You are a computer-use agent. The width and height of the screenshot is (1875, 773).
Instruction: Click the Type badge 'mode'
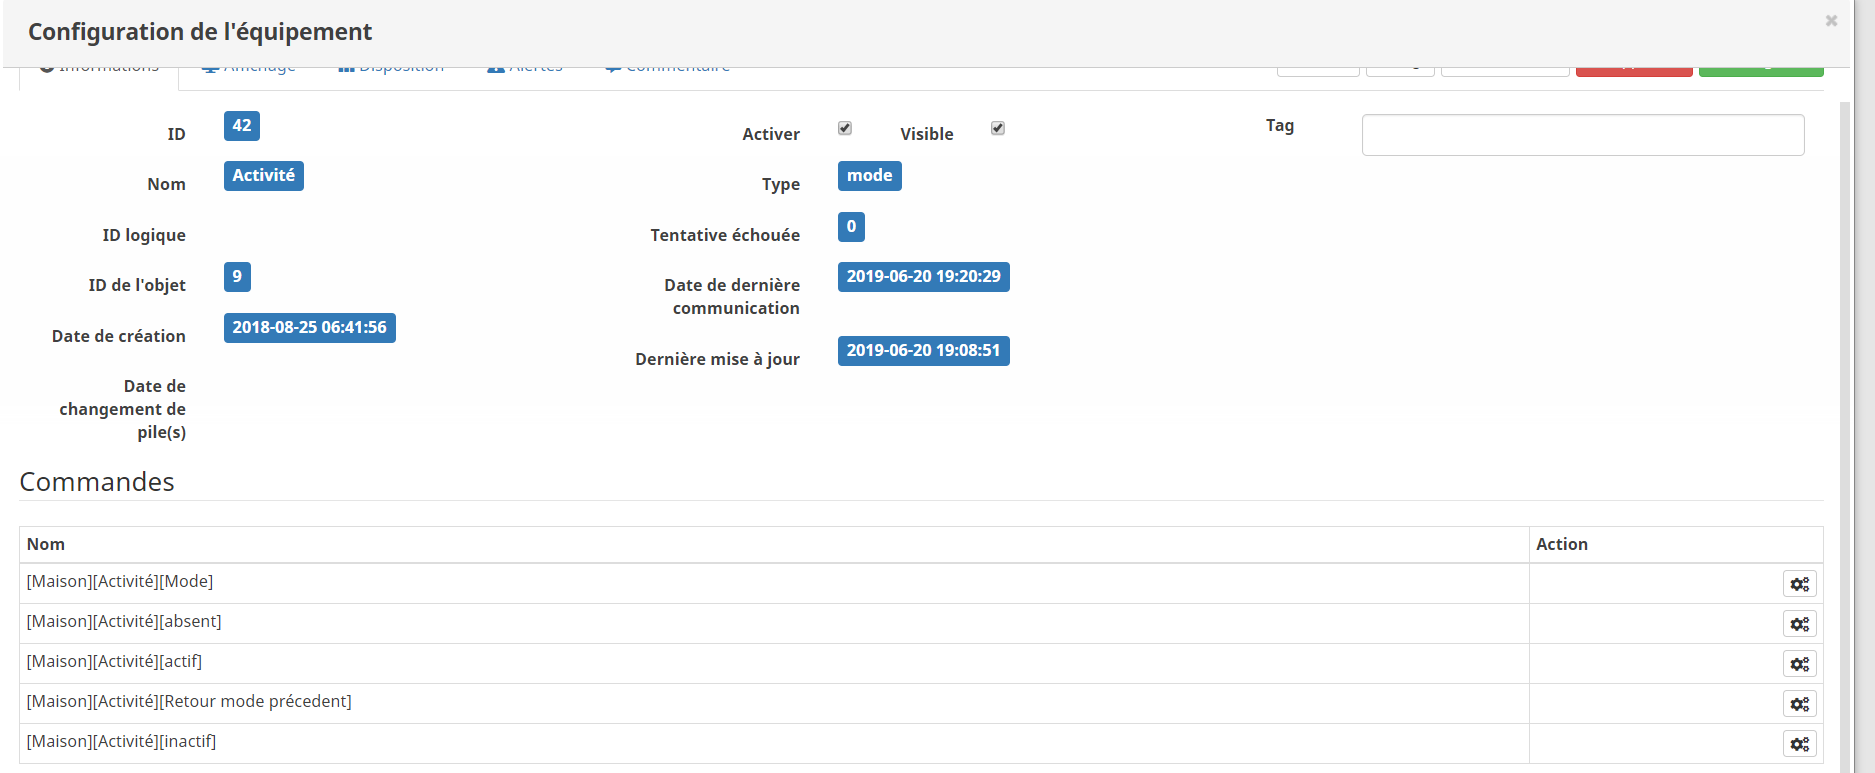[870, 176]
